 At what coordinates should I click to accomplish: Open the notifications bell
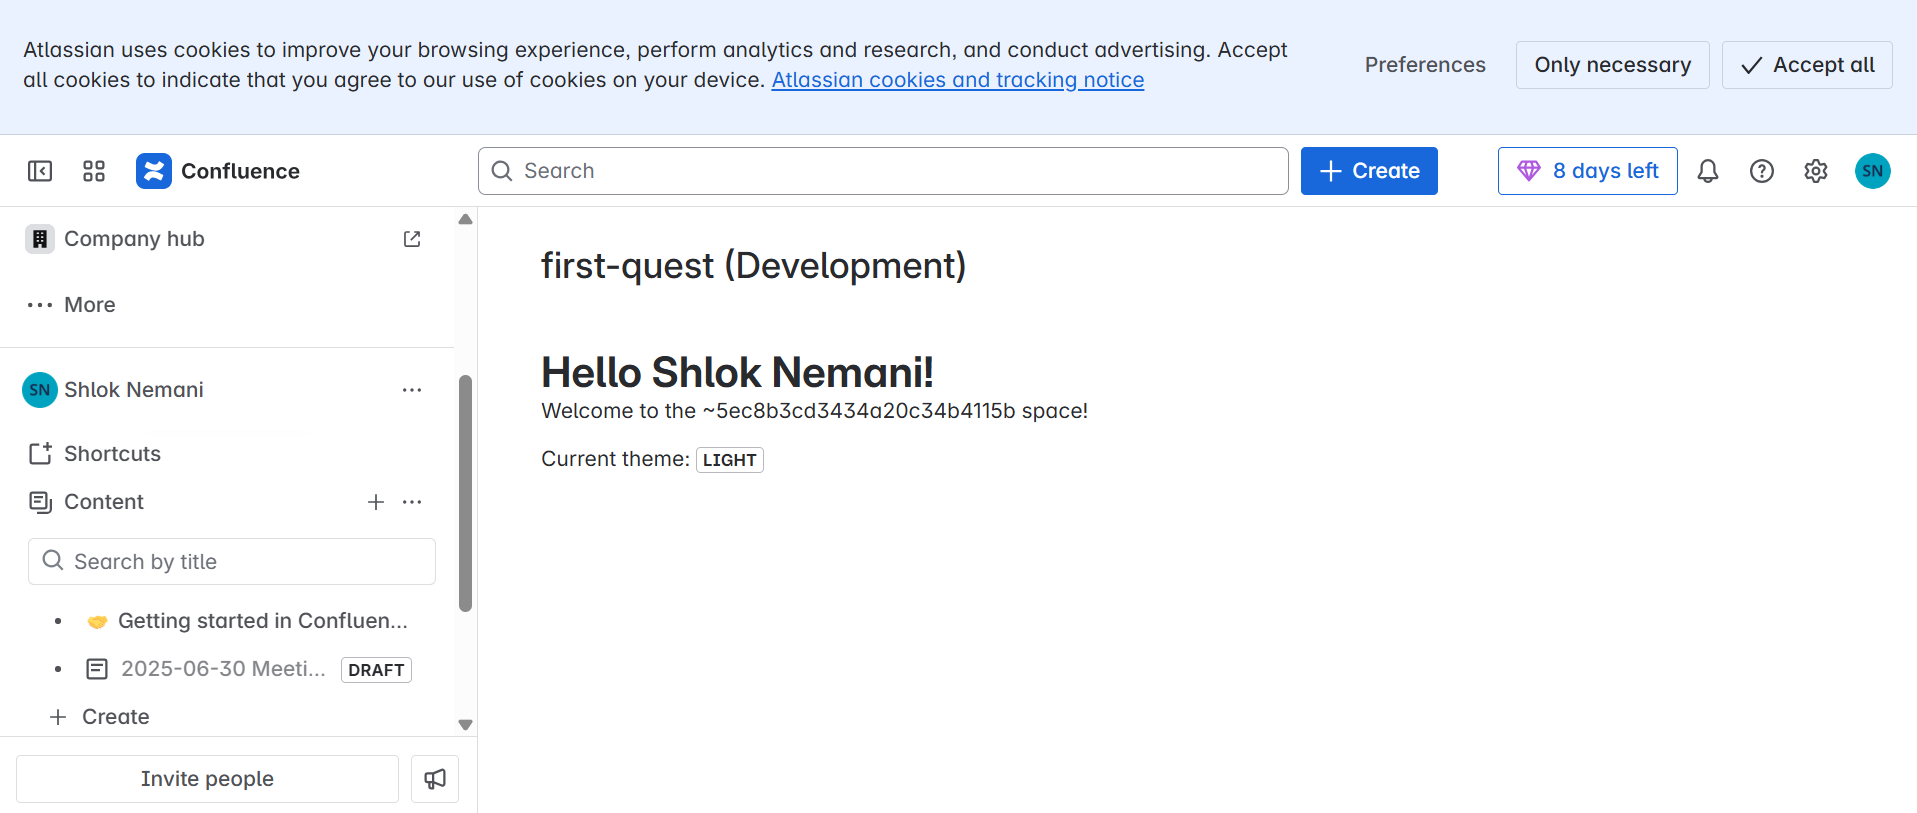click(x=1708, y=171)
